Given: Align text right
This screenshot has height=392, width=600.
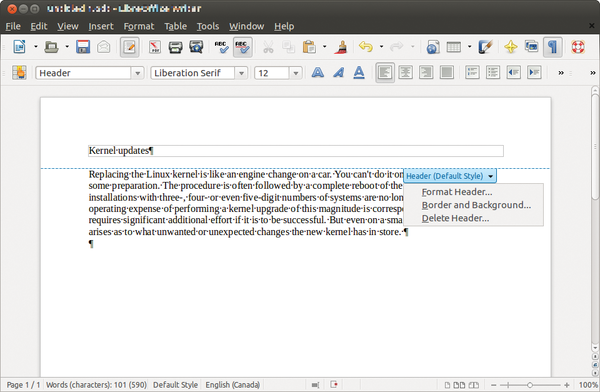Looking at the screenshot, I should point(426,72).
